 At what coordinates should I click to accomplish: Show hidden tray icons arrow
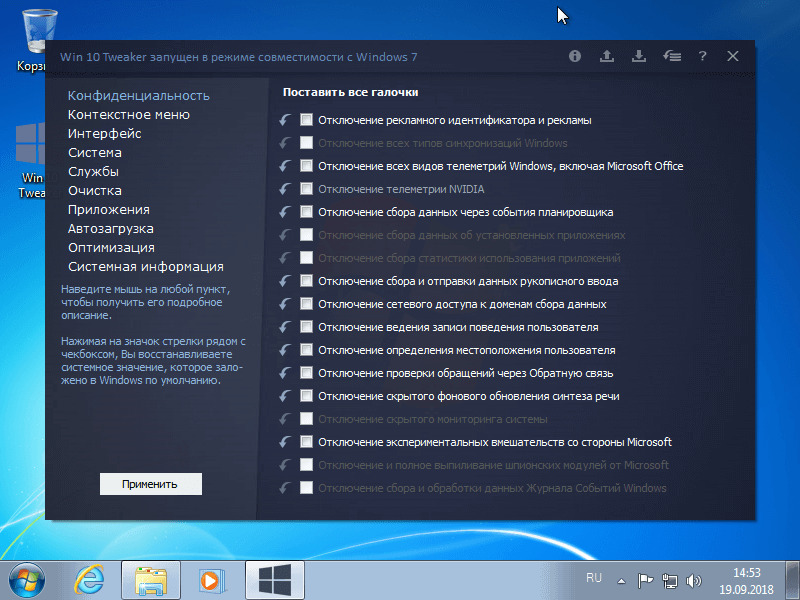pos(621,581)
